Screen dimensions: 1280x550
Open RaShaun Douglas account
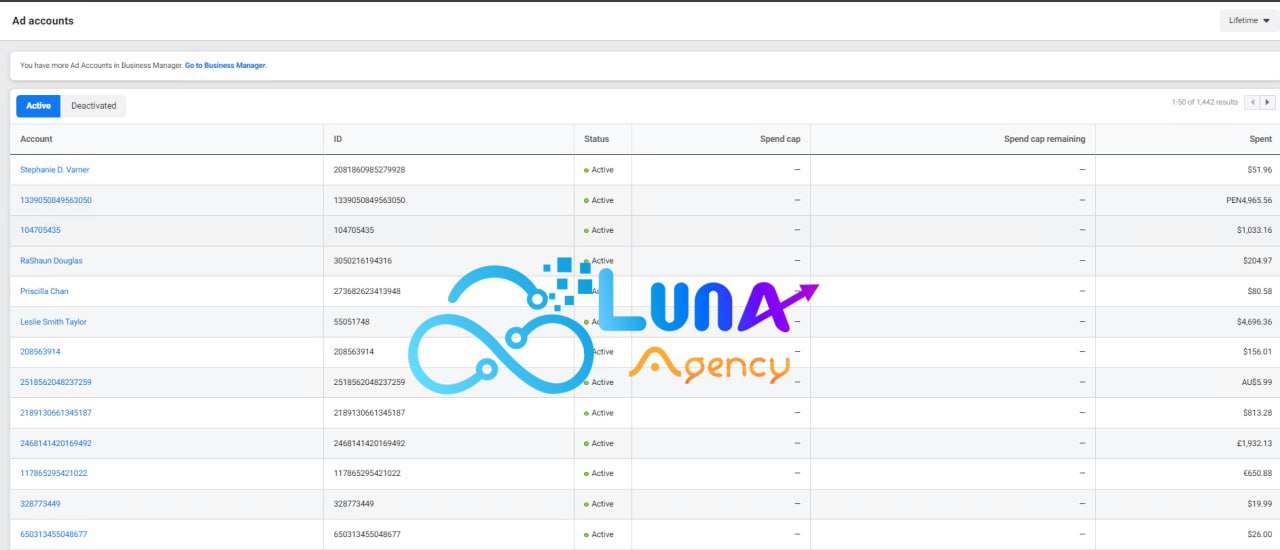pyautogui.click(x=51, y=261)
